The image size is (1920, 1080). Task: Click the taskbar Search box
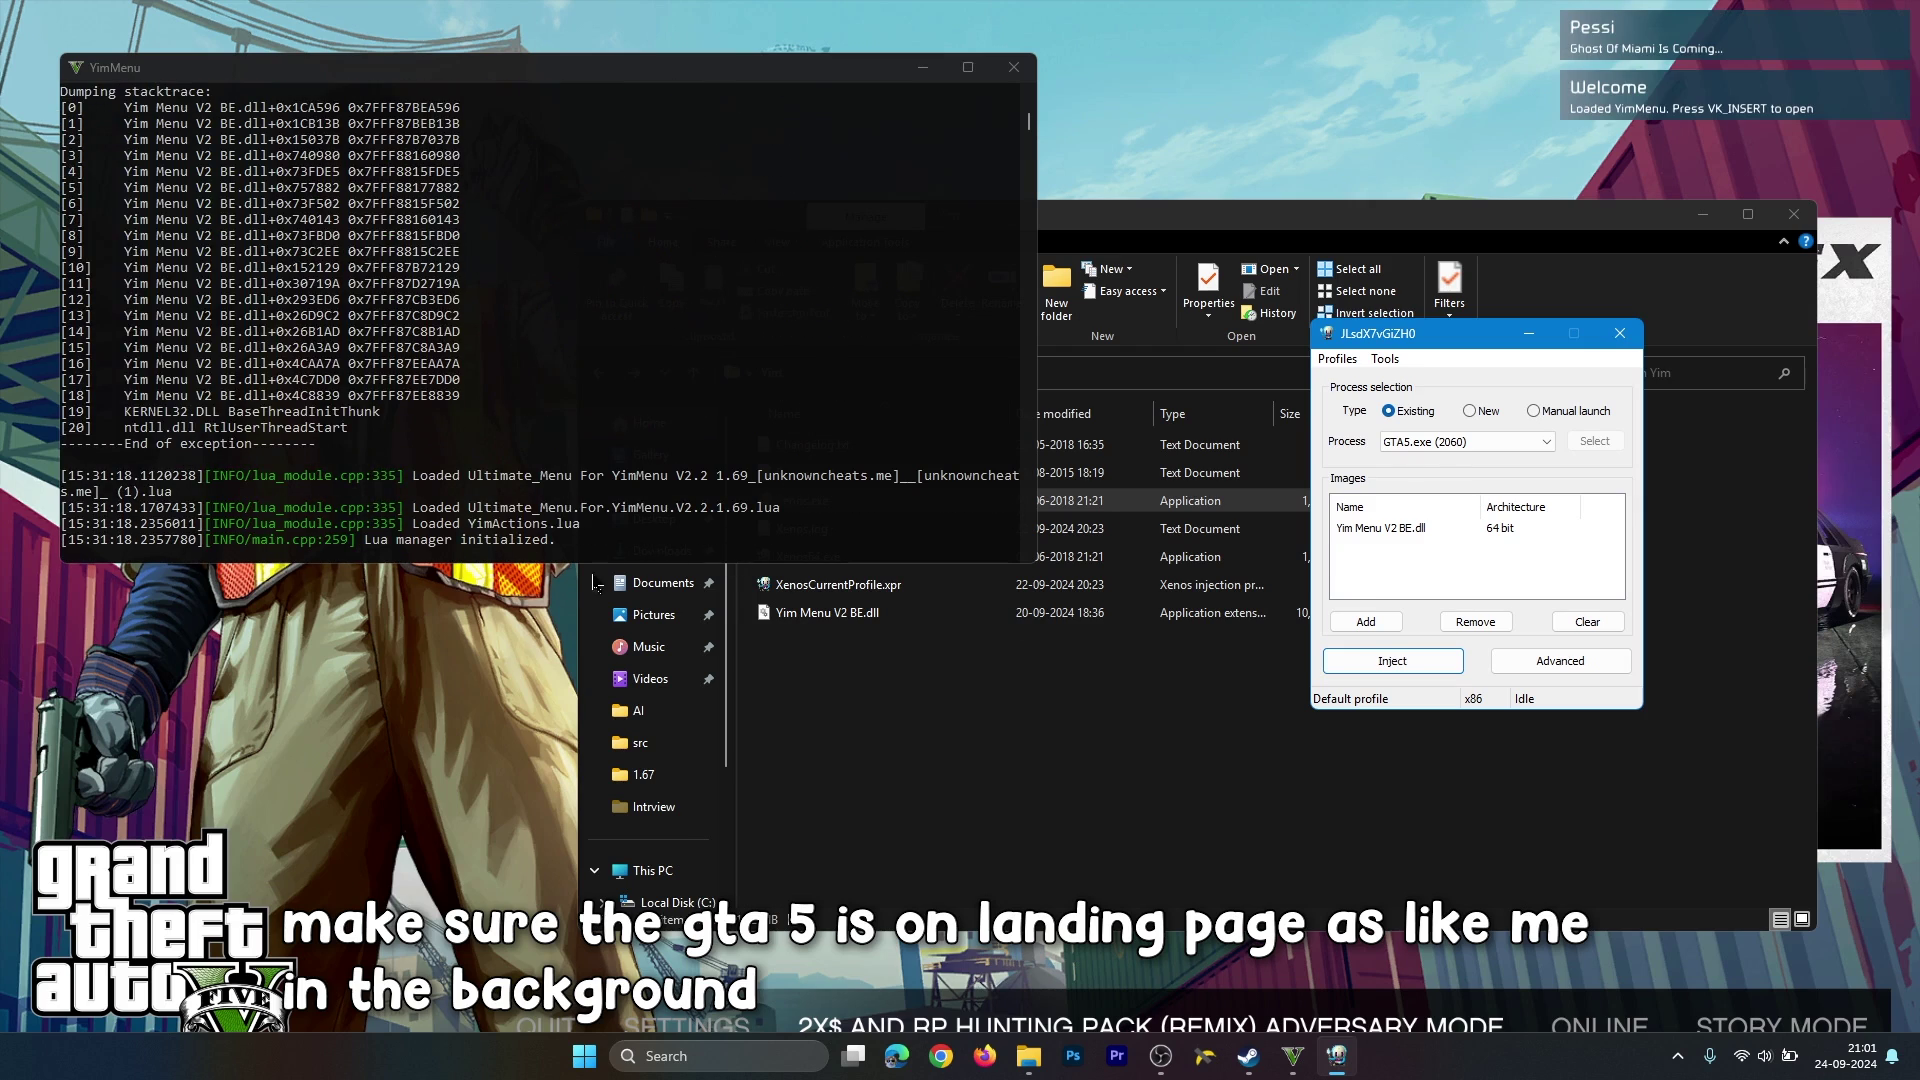718,1056
